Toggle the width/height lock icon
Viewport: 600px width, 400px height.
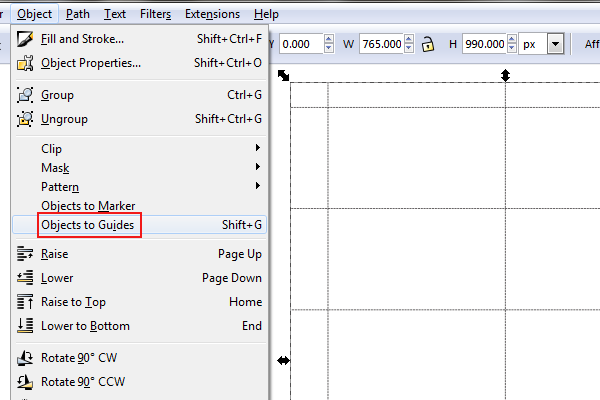427,44
